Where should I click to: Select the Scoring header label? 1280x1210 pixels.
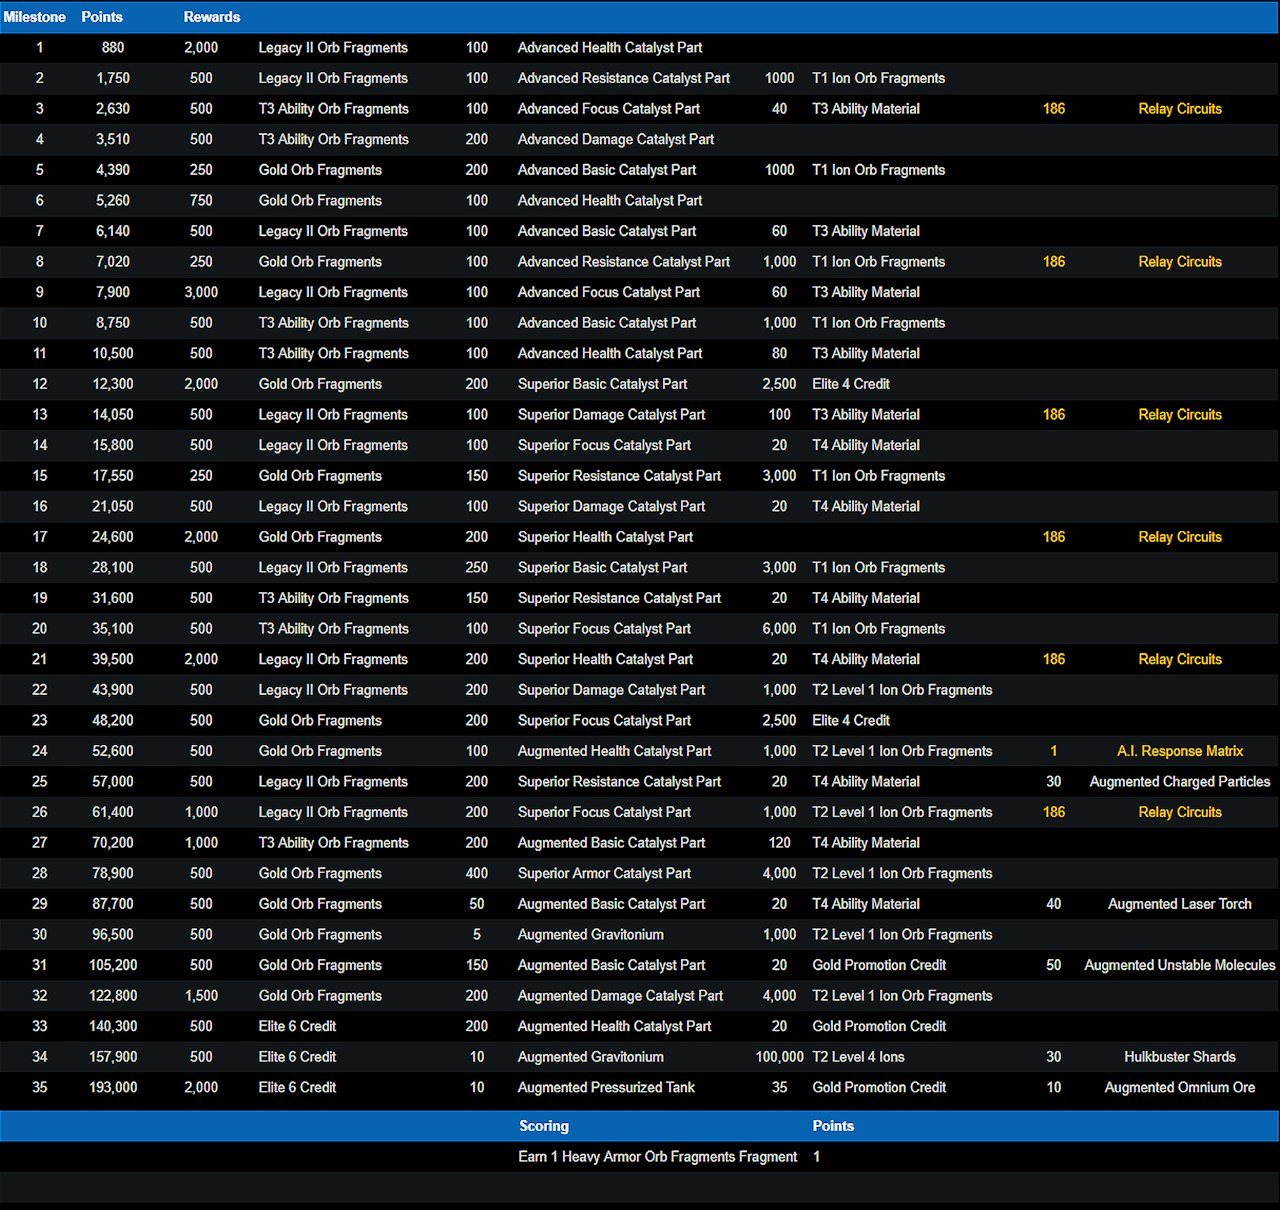[x=544, y=1126]
